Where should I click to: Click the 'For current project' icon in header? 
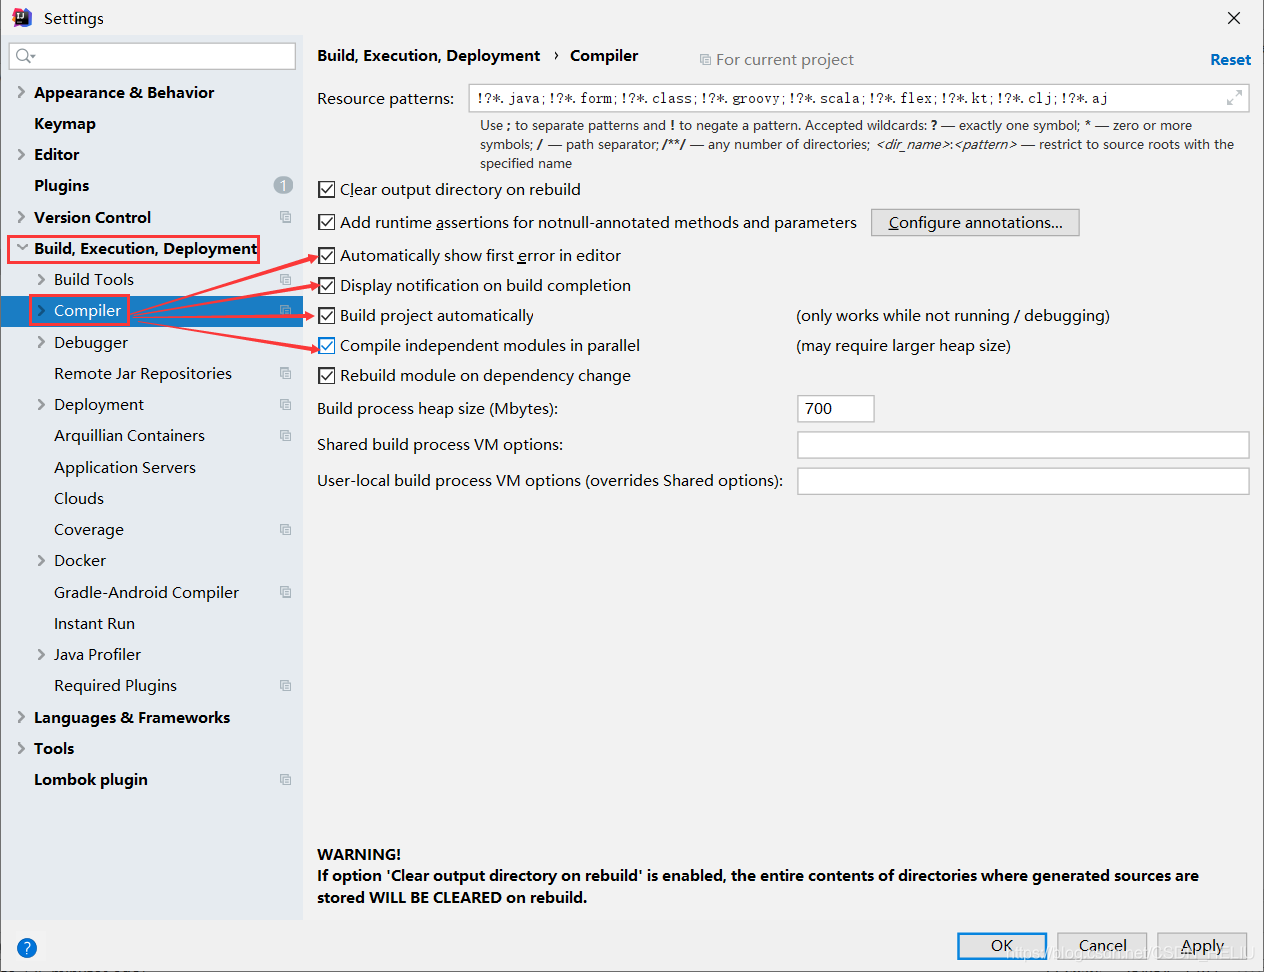(705, 59)
